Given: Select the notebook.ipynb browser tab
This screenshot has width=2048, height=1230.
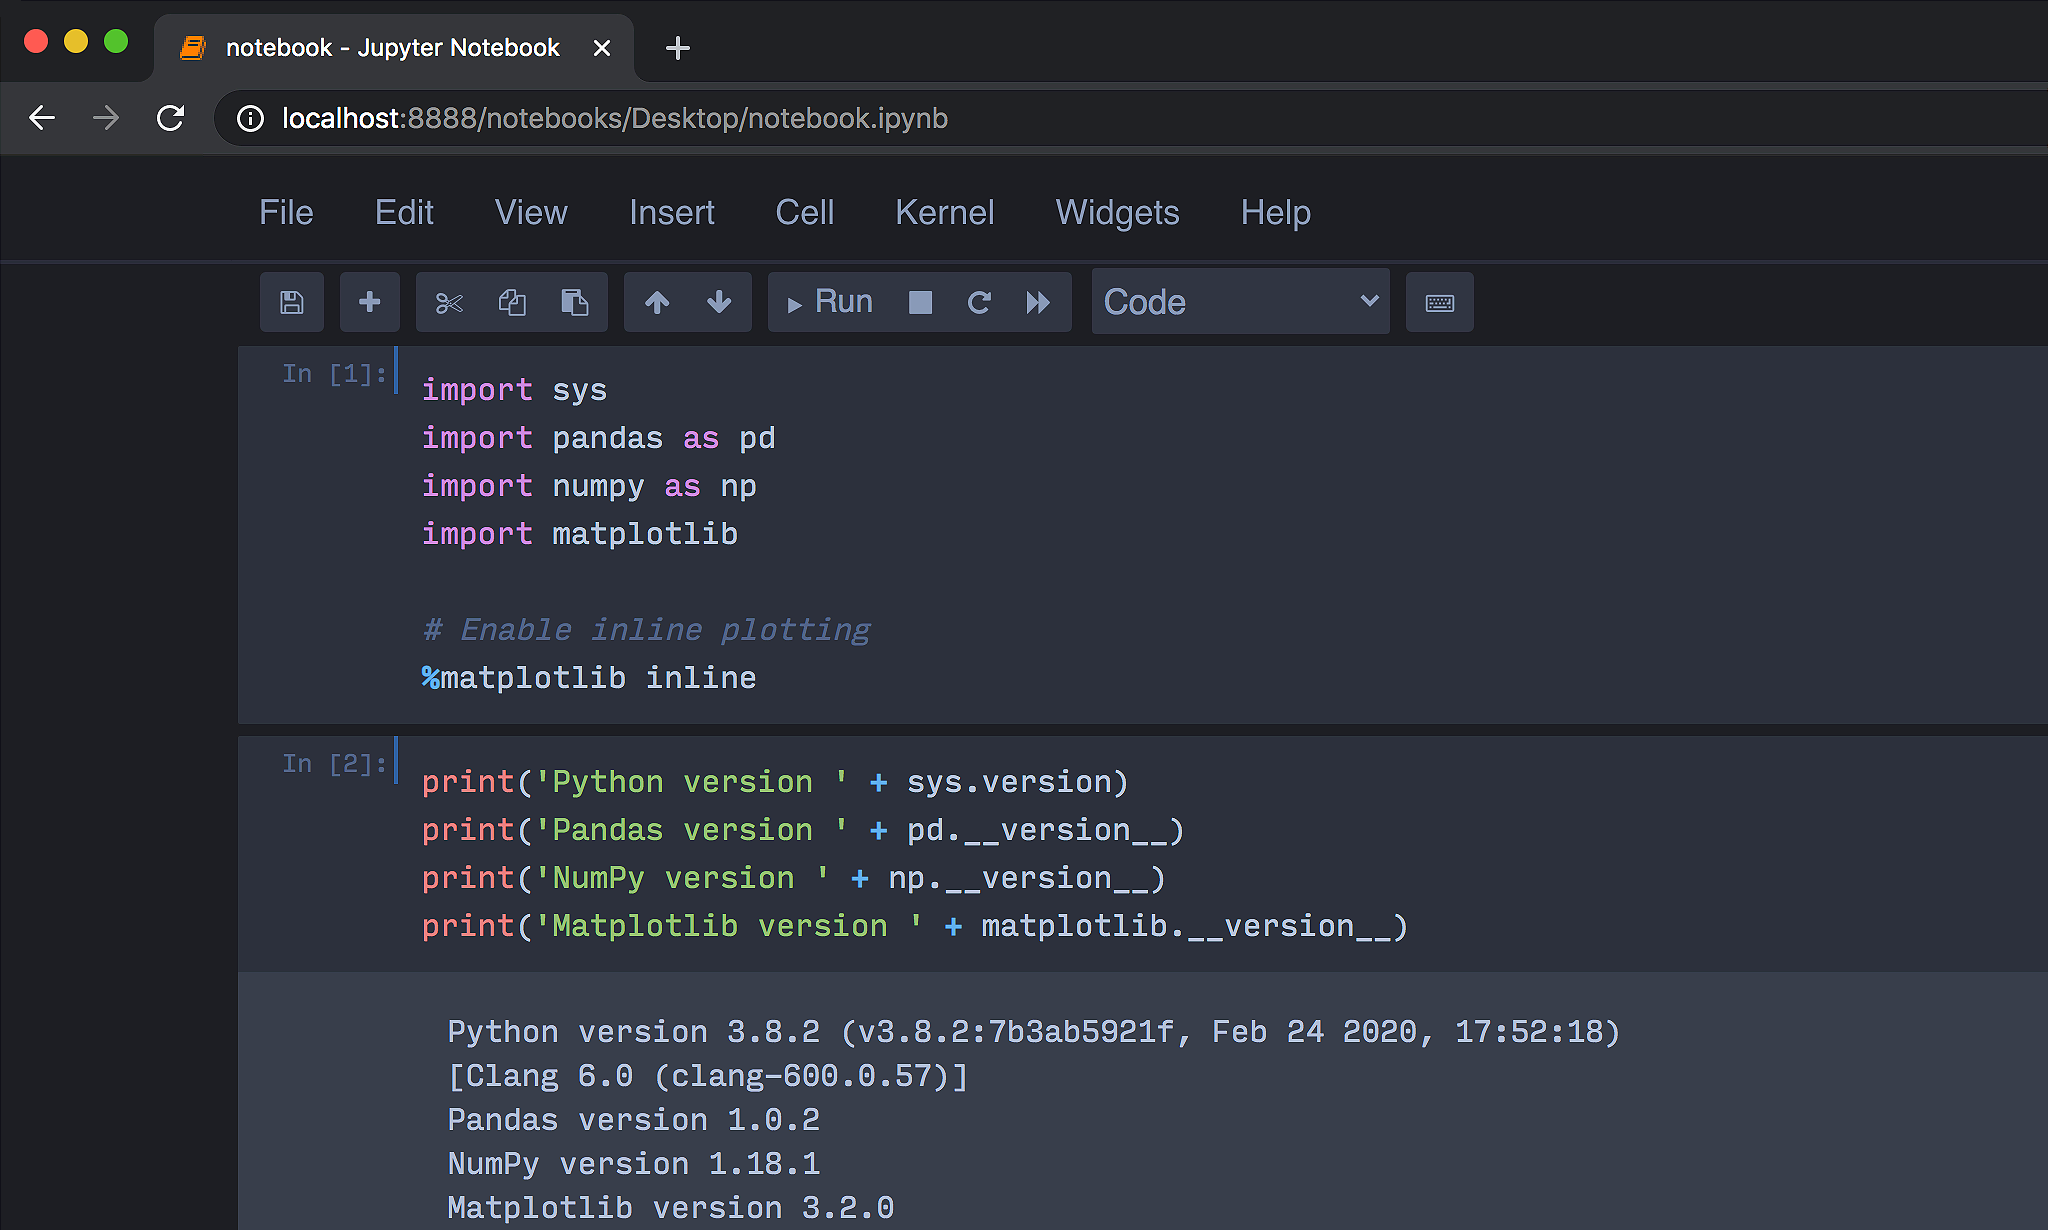Looking at the screenshot, I should pyautogui.click(x=390, y=47).
